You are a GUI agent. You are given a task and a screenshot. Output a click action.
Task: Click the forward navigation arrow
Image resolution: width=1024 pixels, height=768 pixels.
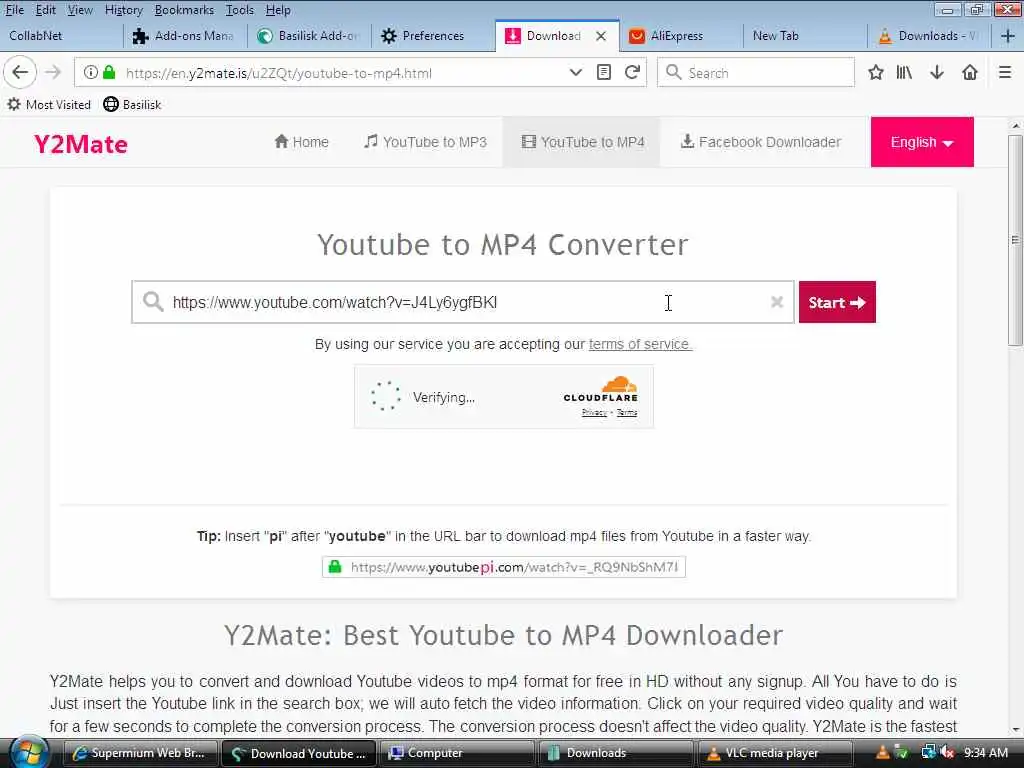[53, 72]
